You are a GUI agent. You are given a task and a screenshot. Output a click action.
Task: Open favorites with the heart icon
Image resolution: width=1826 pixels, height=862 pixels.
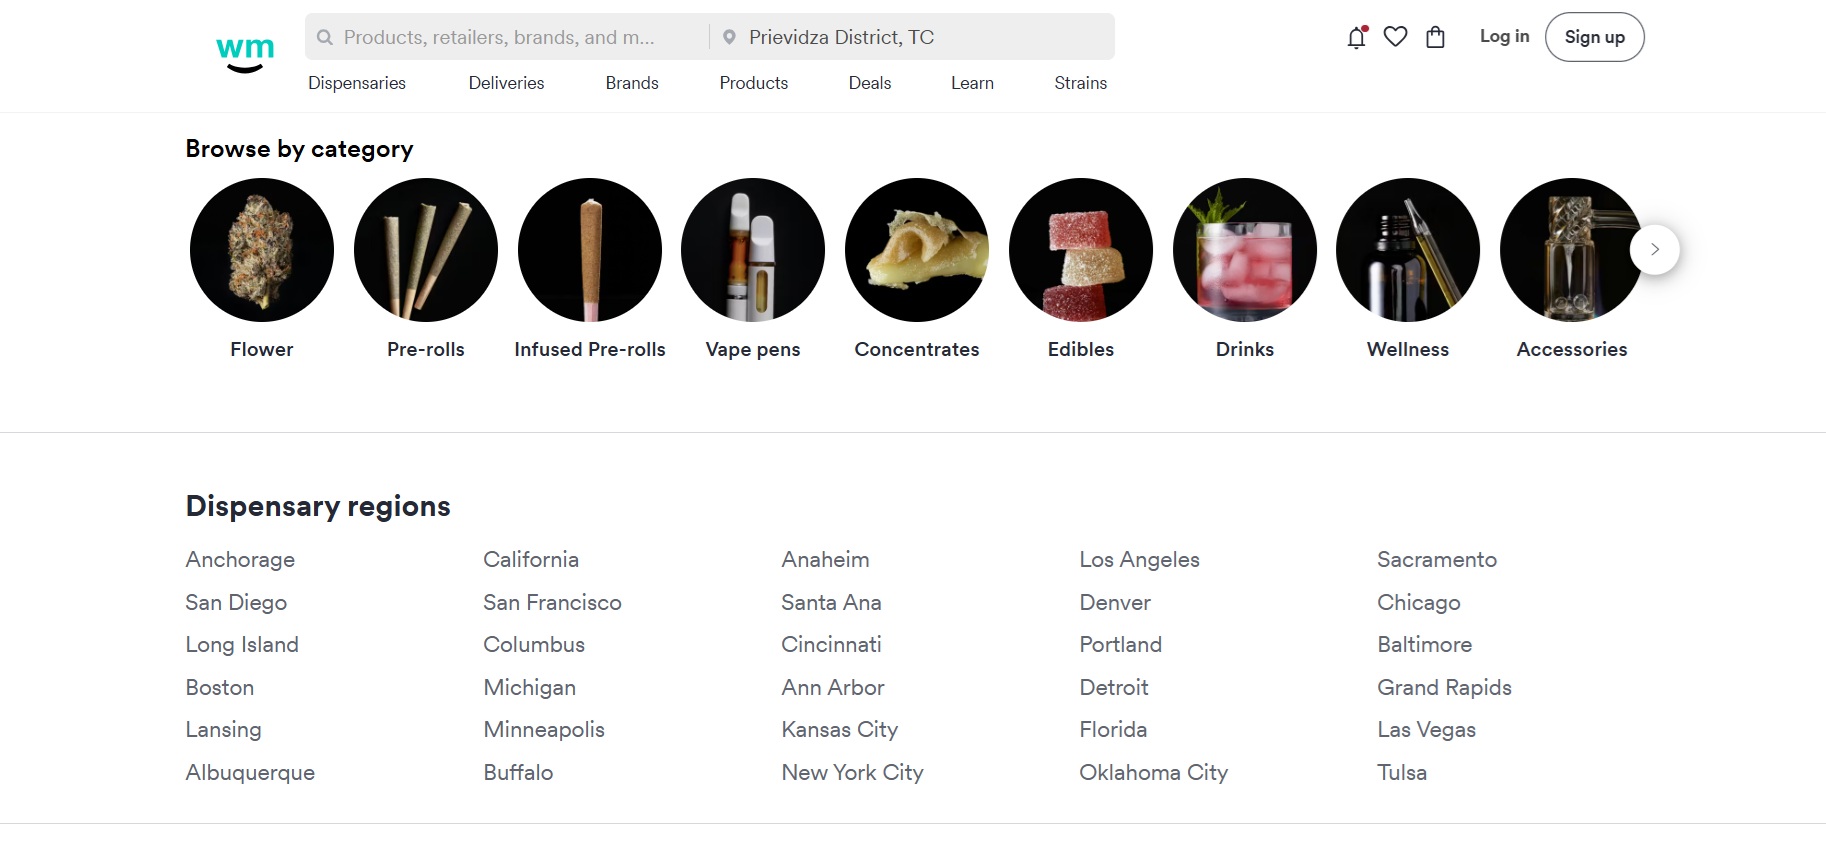click(1395, 37)
